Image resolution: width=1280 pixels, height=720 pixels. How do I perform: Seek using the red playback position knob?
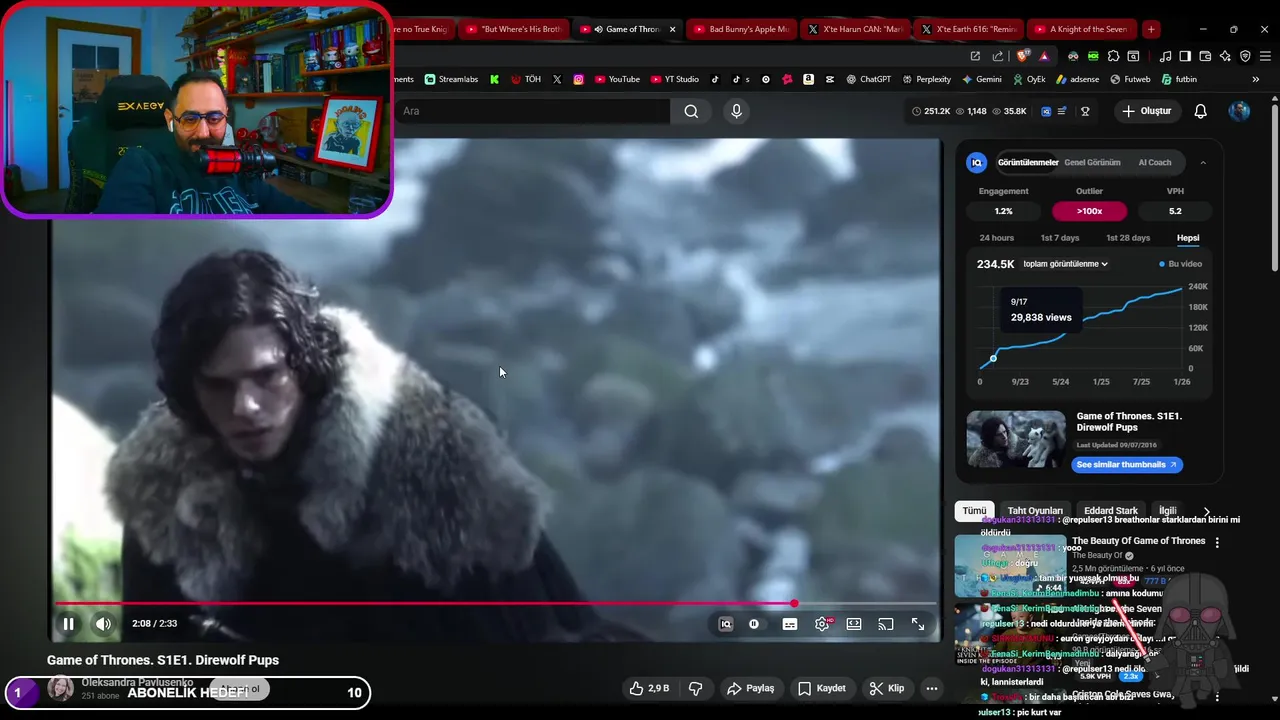(794, 603)
